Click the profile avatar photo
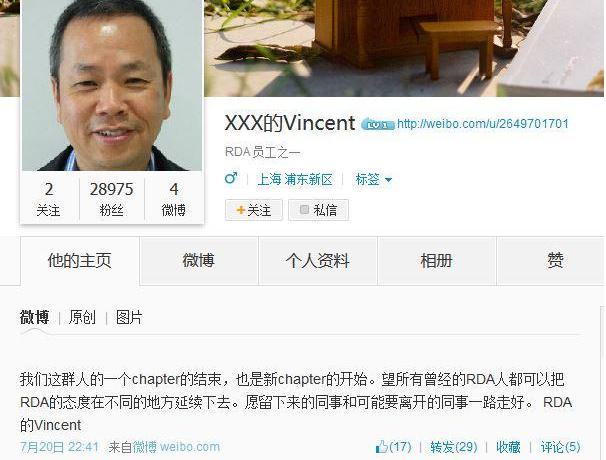The height and width of the screenshot is (460, 606). (x=112, y=85)
